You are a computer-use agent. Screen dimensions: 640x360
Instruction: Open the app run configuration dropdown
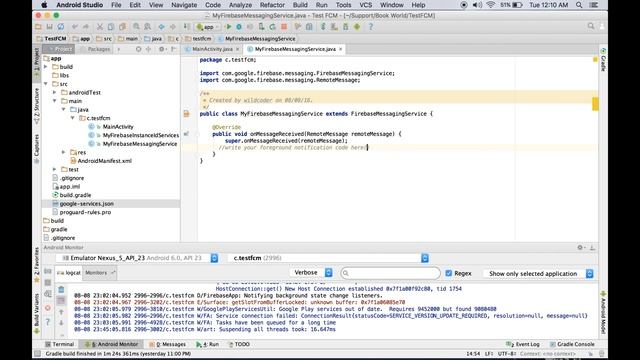point(208,27)
